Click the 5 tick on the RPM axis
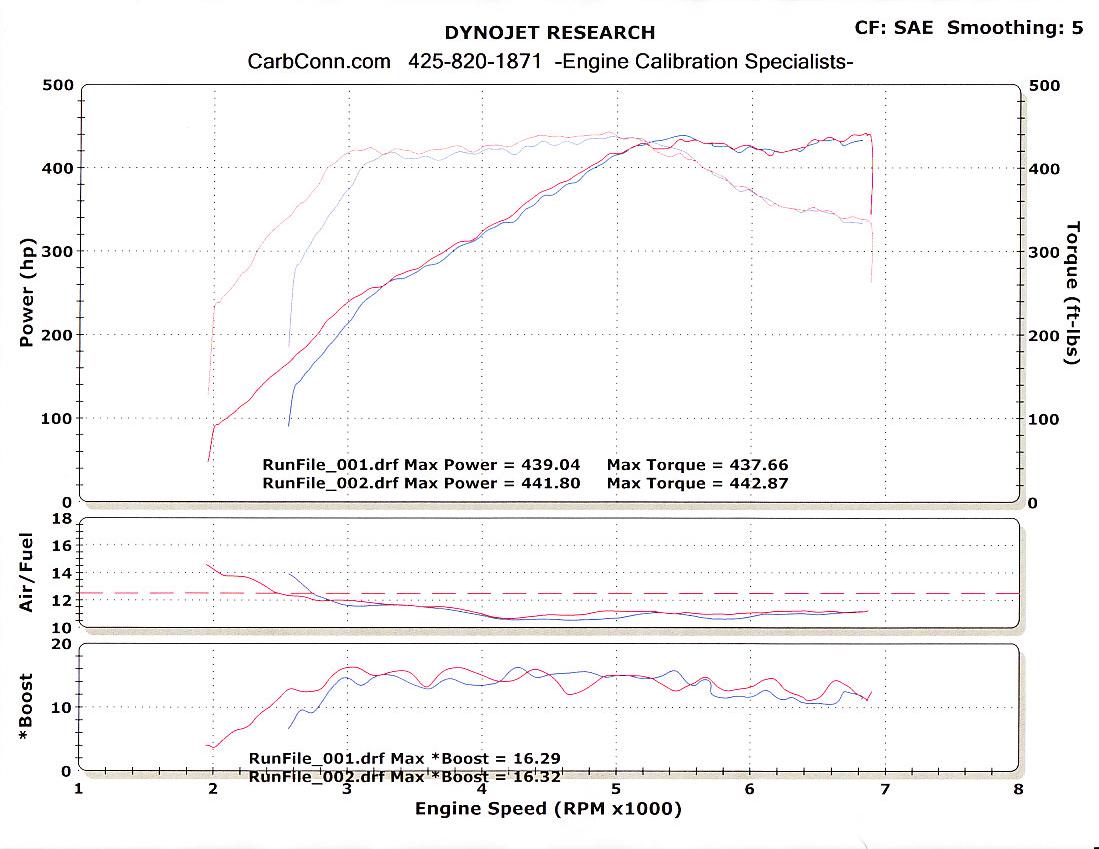 pyautogui.click(x=616, y=789)
